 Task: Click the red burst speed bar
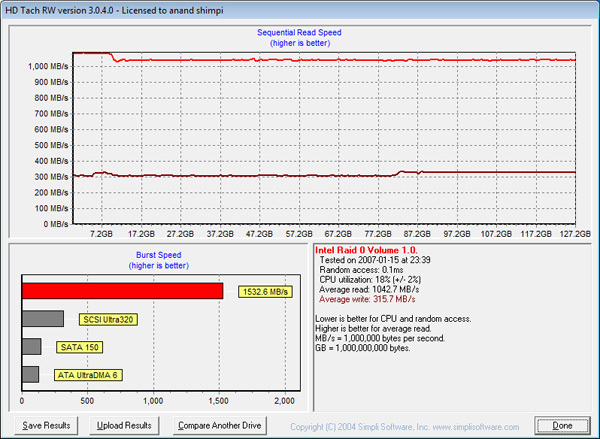point(122,291)
